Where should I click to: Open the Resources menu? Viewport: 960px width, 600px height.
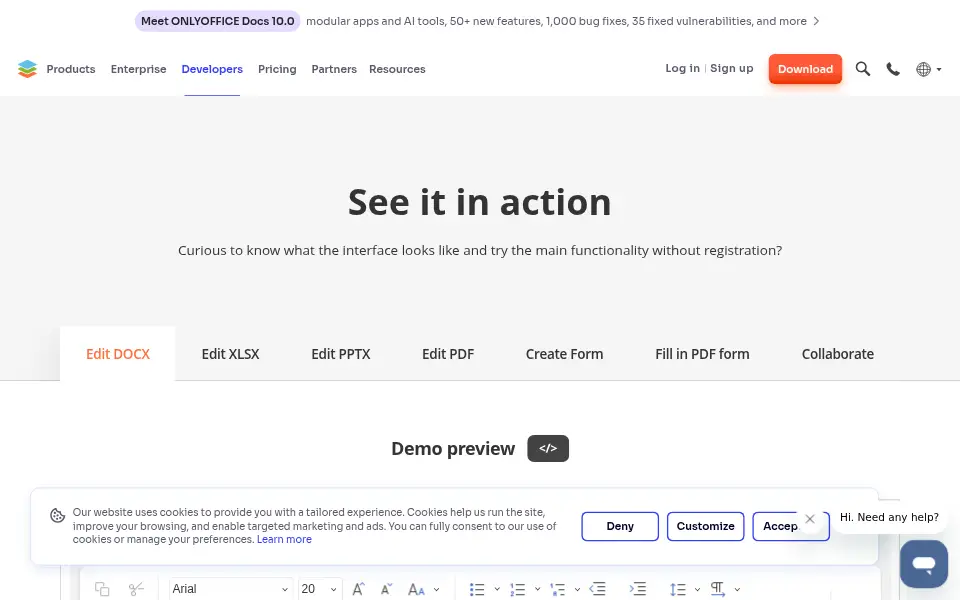click(397, 69)
